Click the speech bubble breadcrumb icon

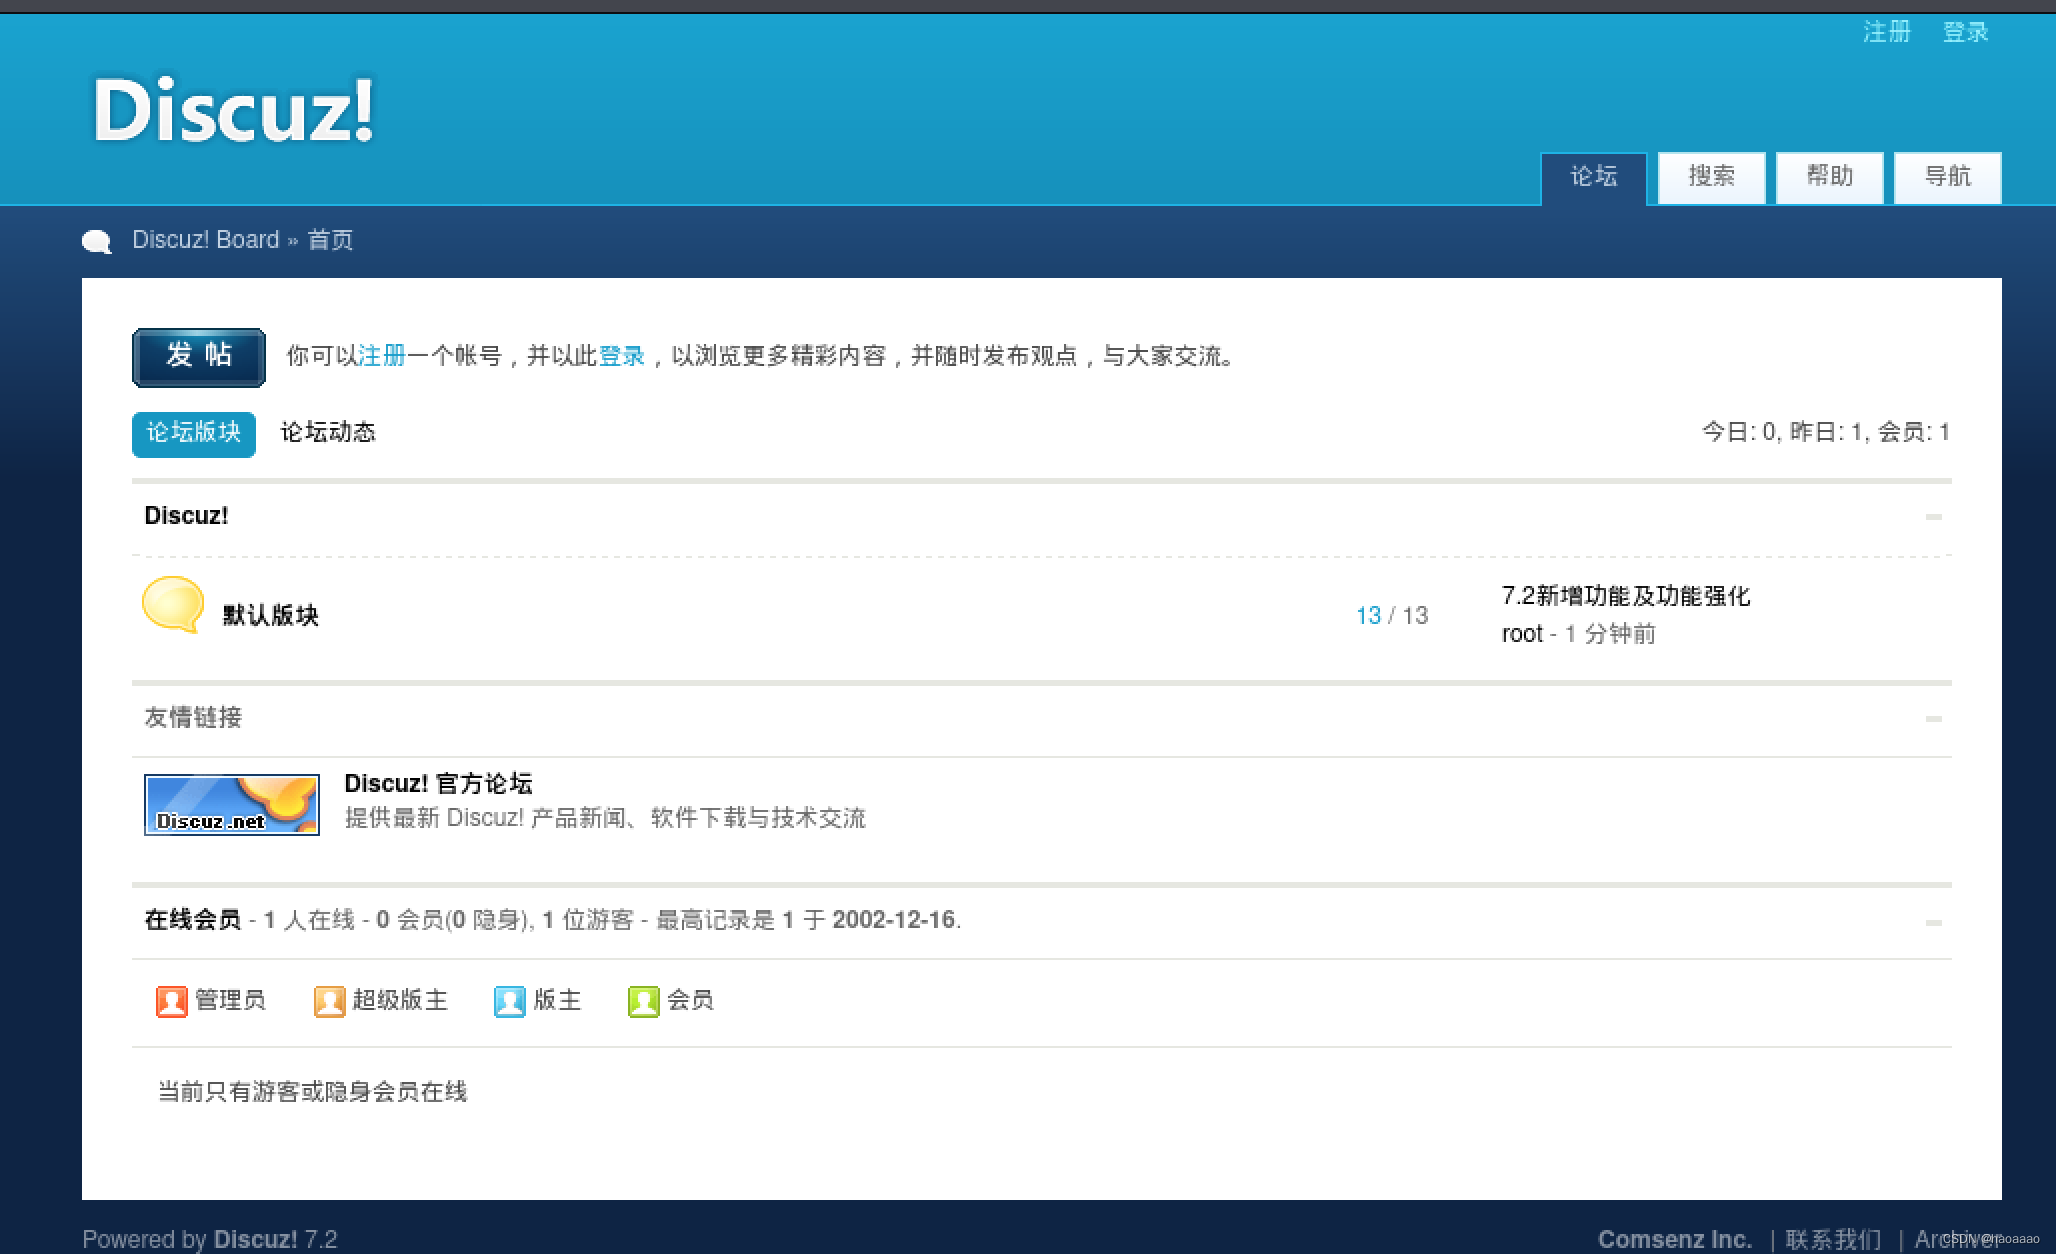(x=96, y=241)
